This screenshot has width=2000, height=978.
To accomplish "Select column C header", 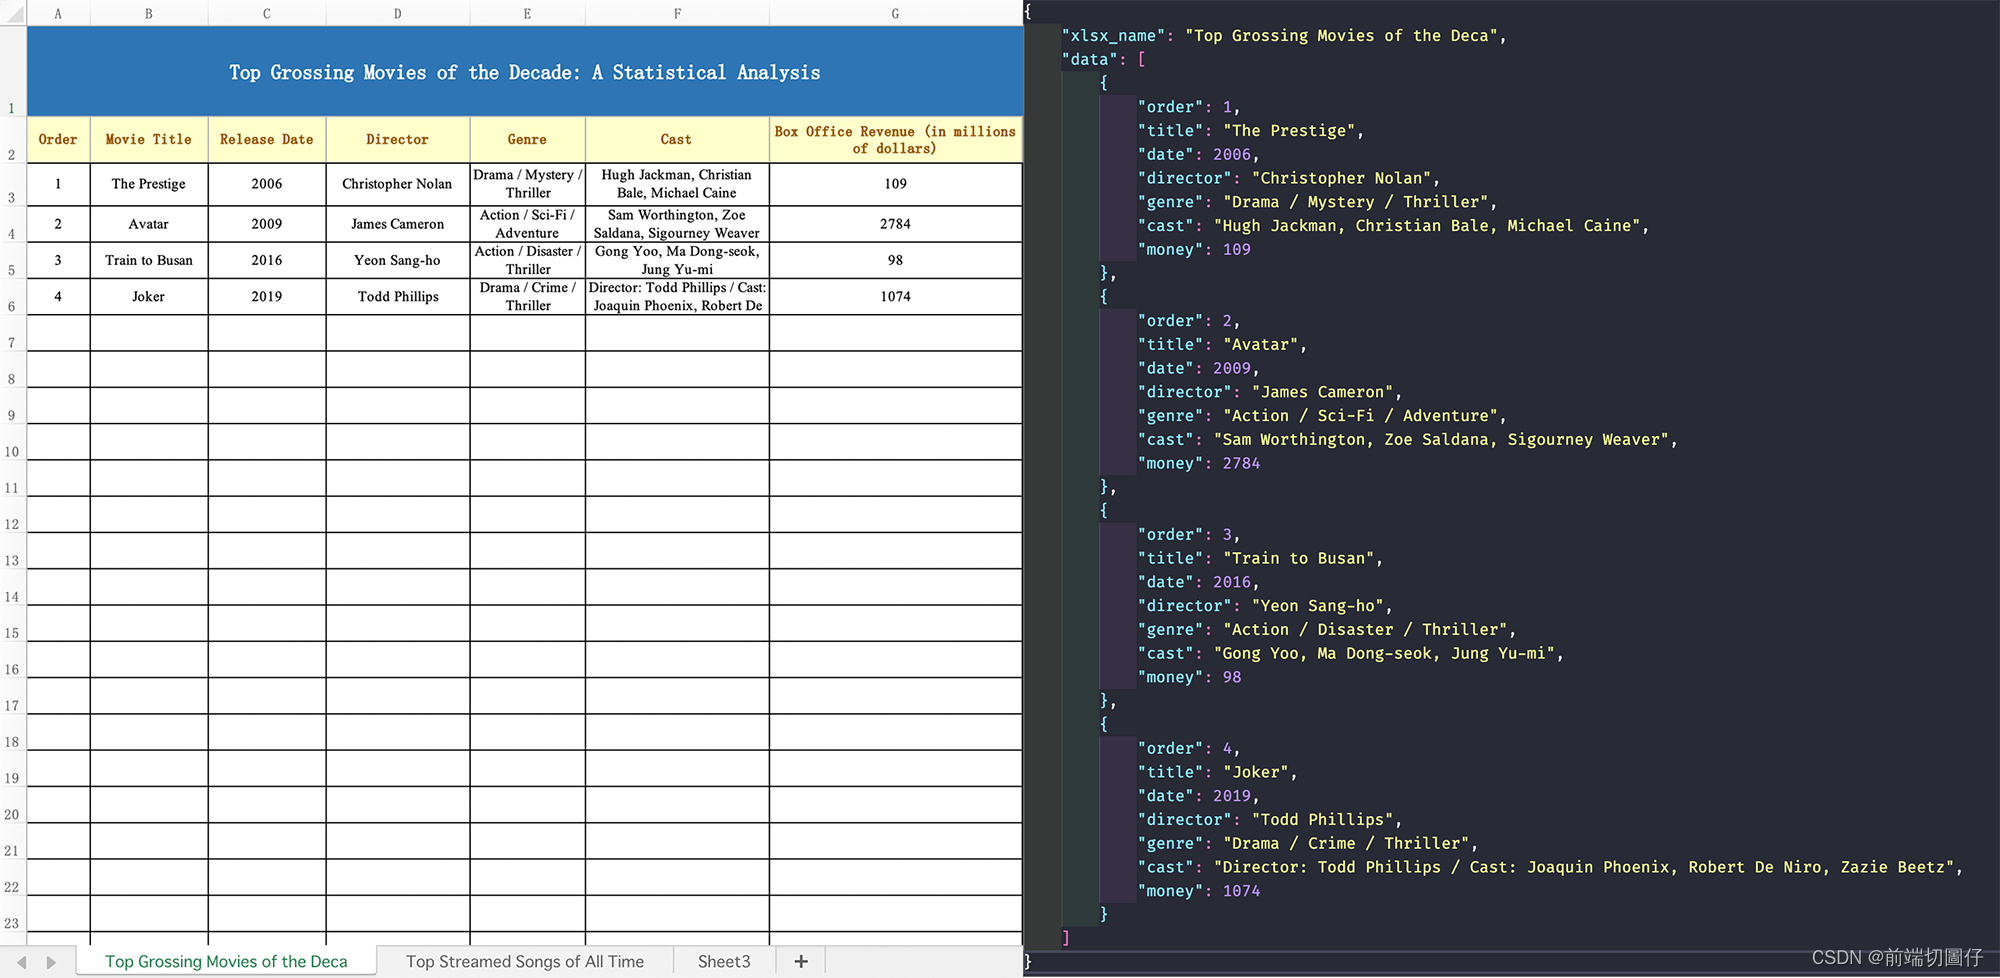I will (x=267, y=13).
